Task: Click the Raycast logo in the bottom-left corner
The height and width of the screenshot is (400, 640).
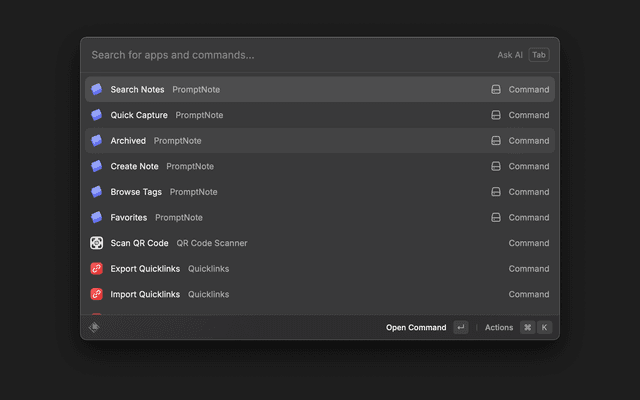Action: (x=95, y=327)
